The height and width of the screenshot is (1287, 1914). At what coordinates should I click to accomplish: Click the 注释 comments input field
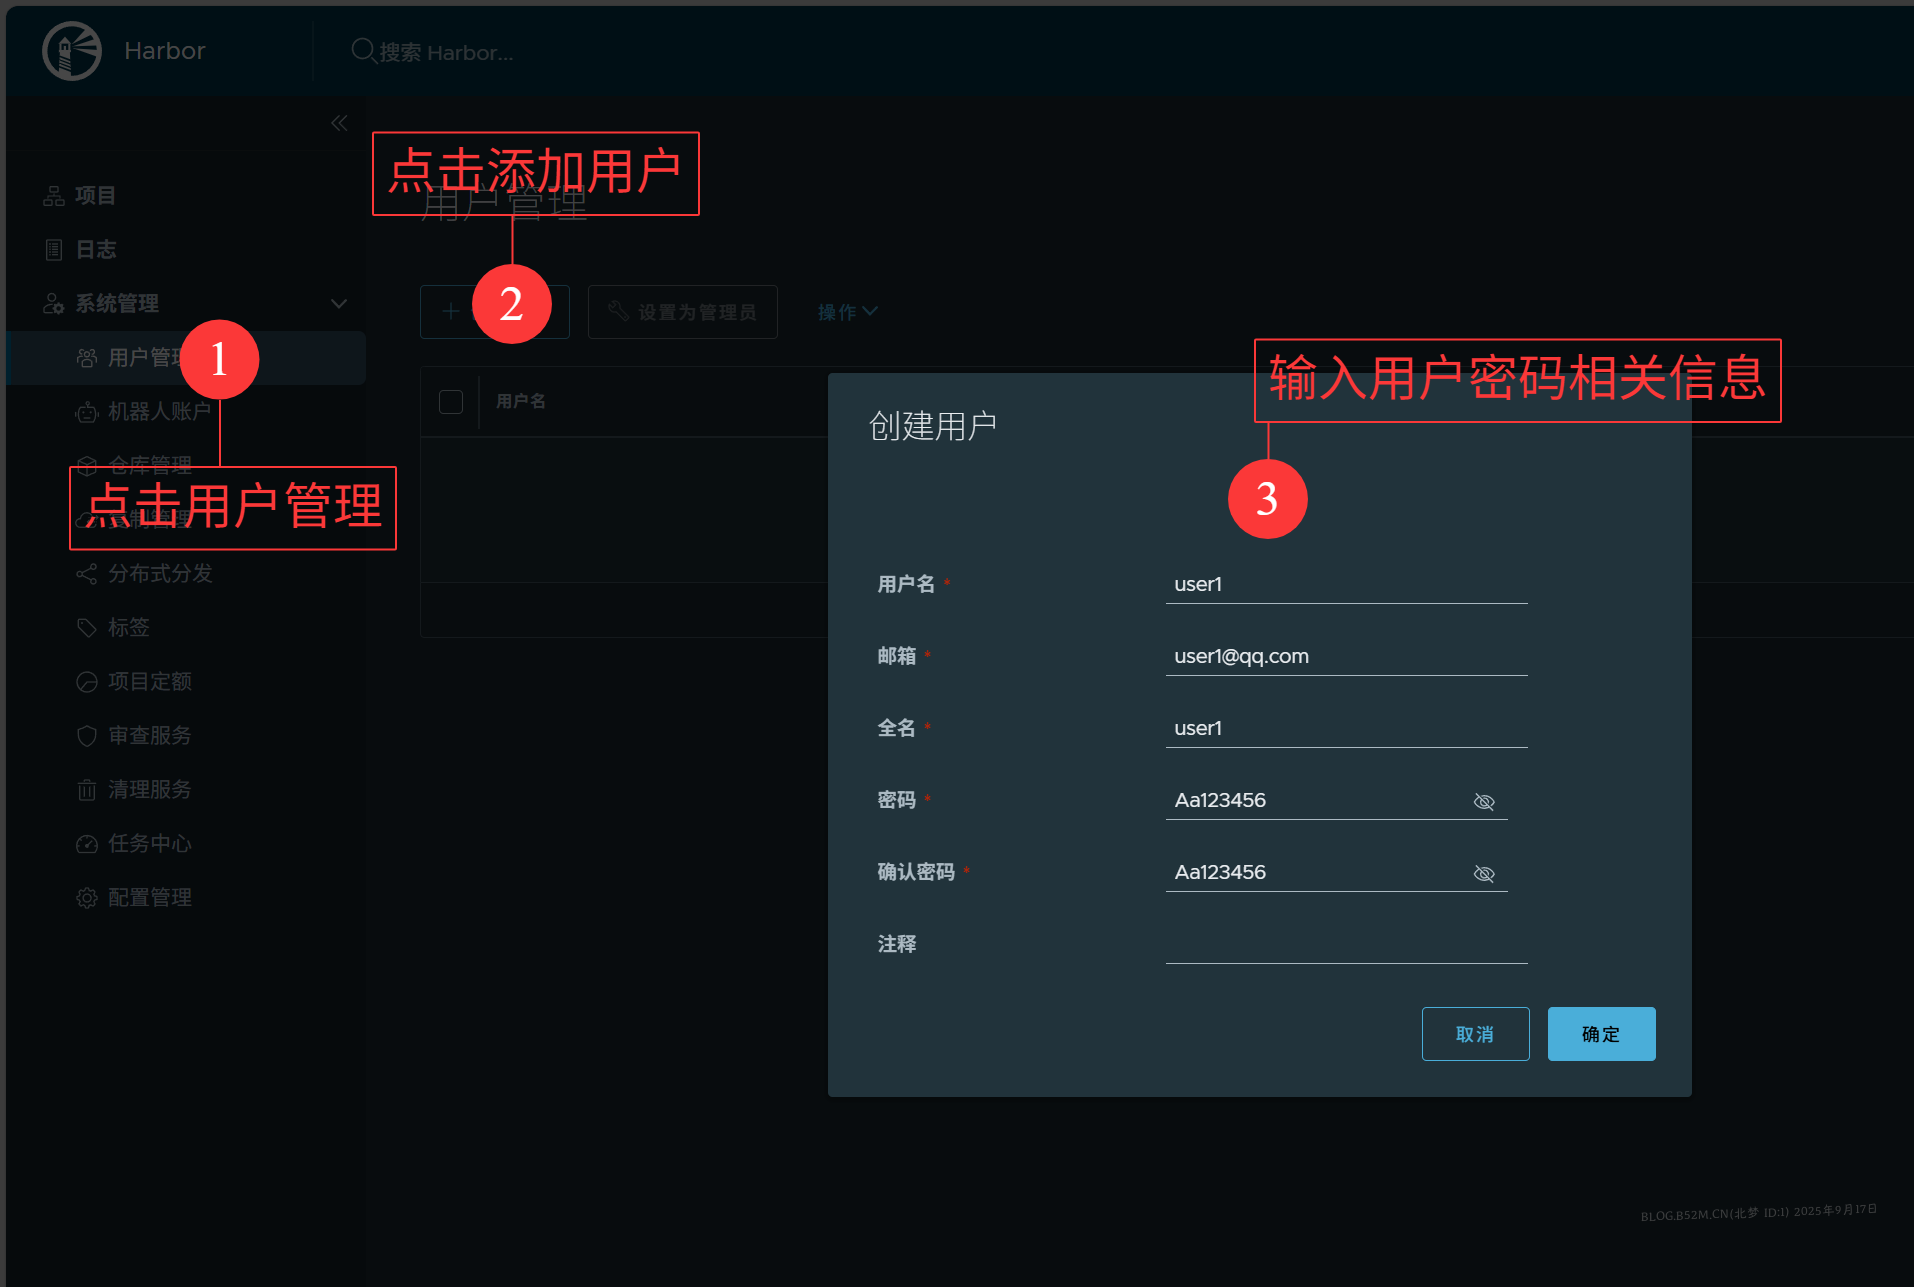(1345, 950)
